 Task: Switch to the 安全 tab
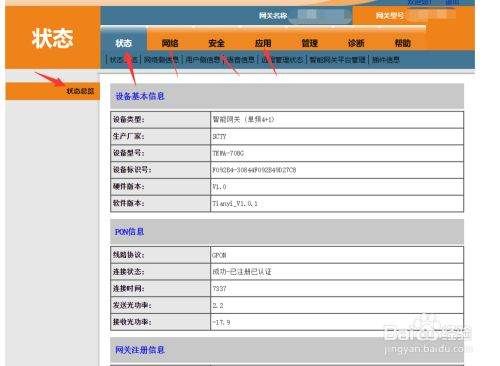(216, 43)
